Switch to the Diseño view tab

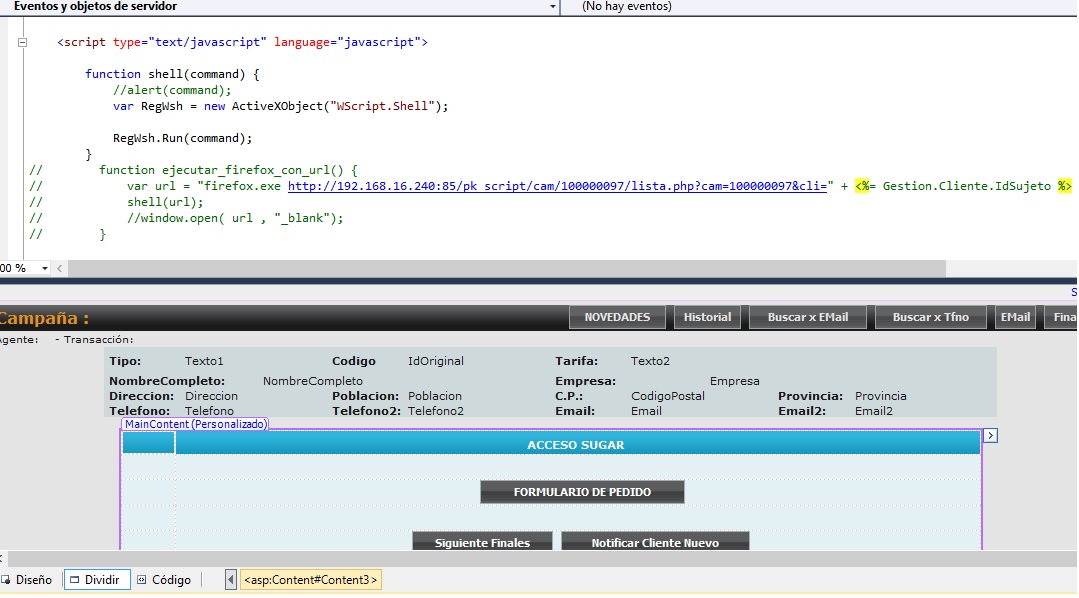pos(27,580)
